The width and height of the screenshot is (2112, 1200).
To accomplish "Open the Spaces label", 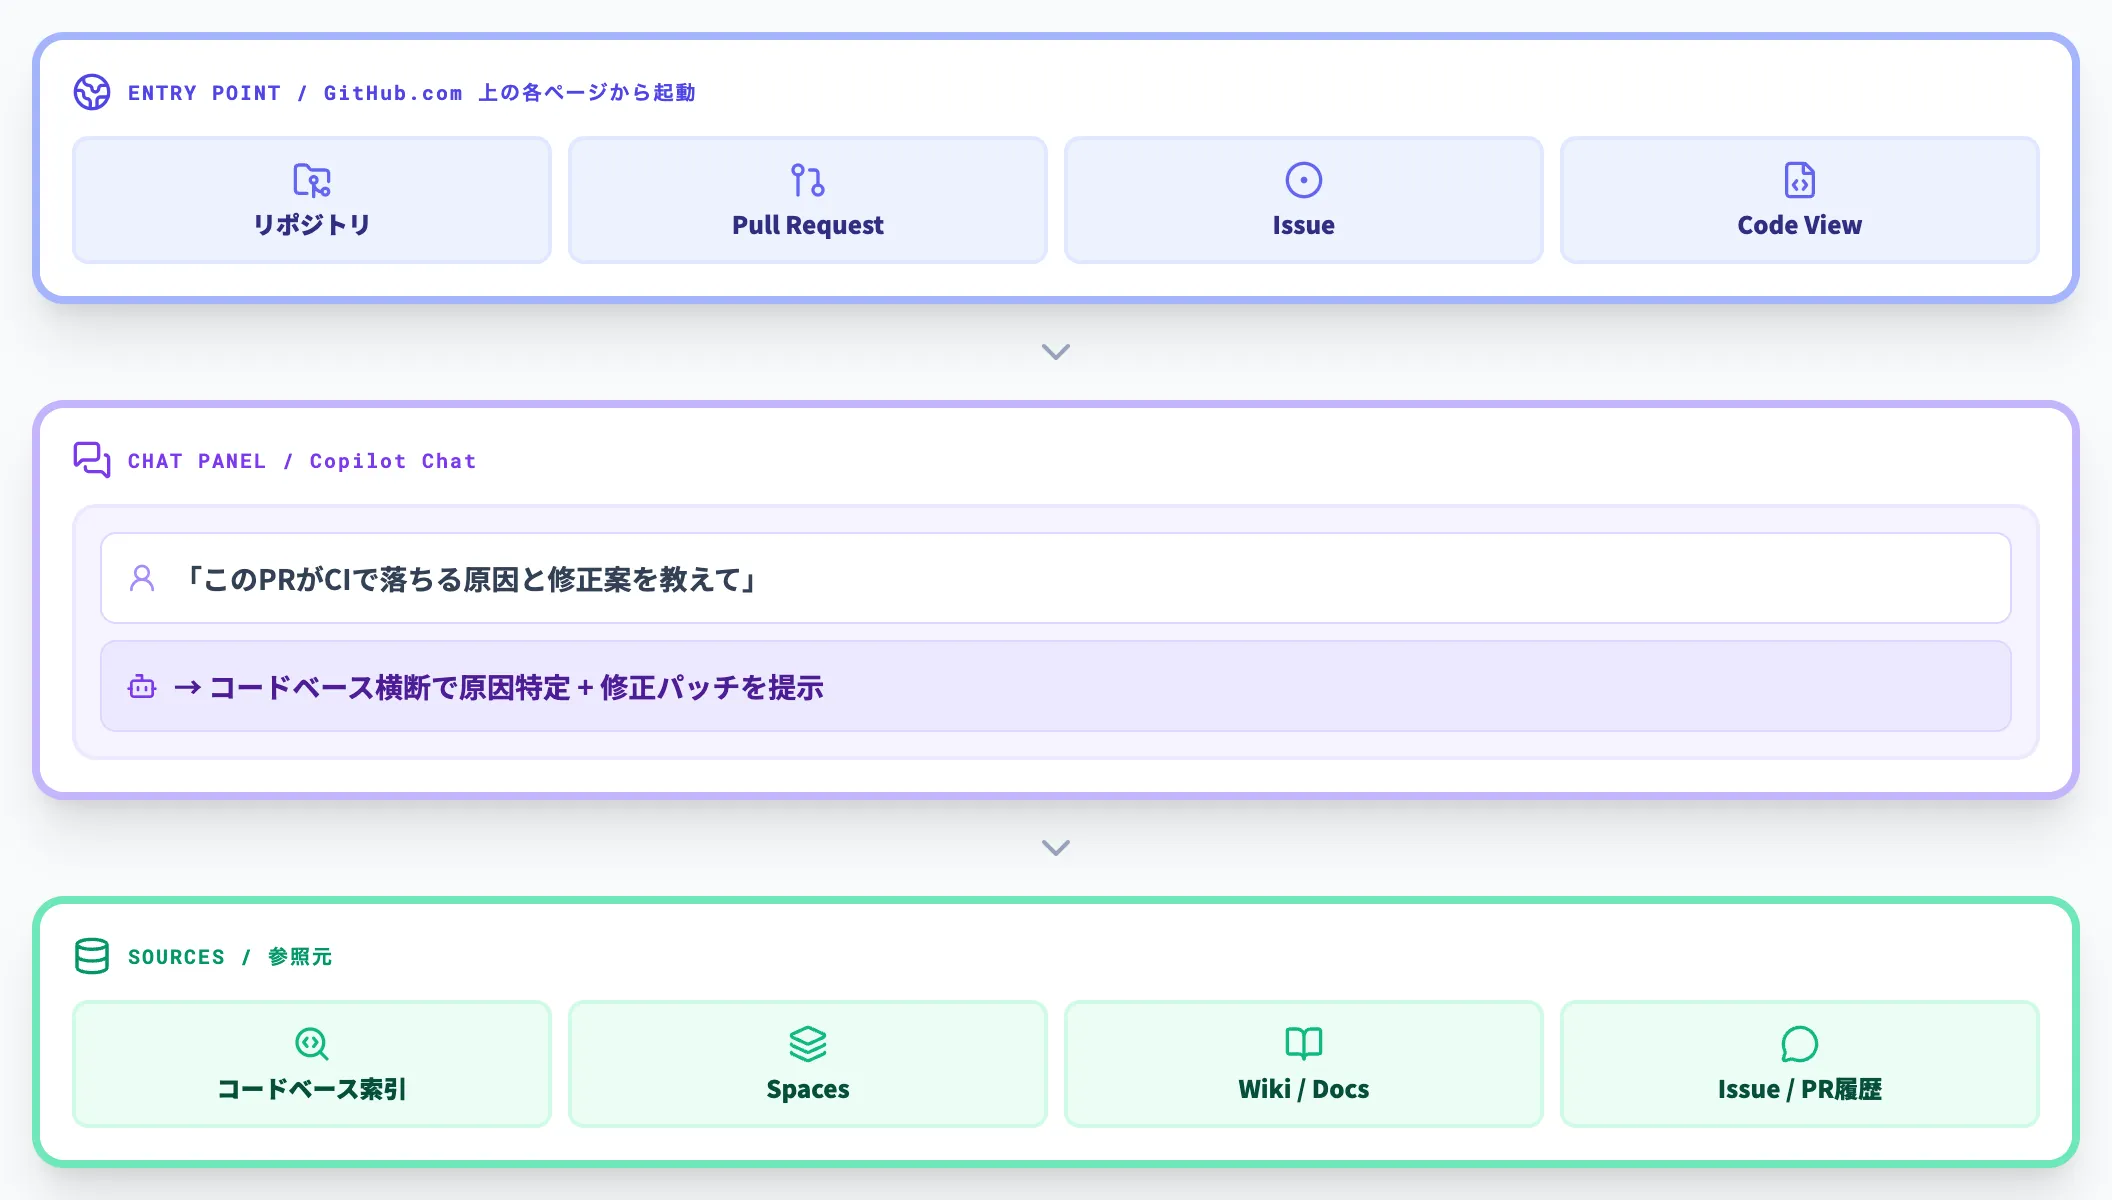I will tap(808, 1089).
